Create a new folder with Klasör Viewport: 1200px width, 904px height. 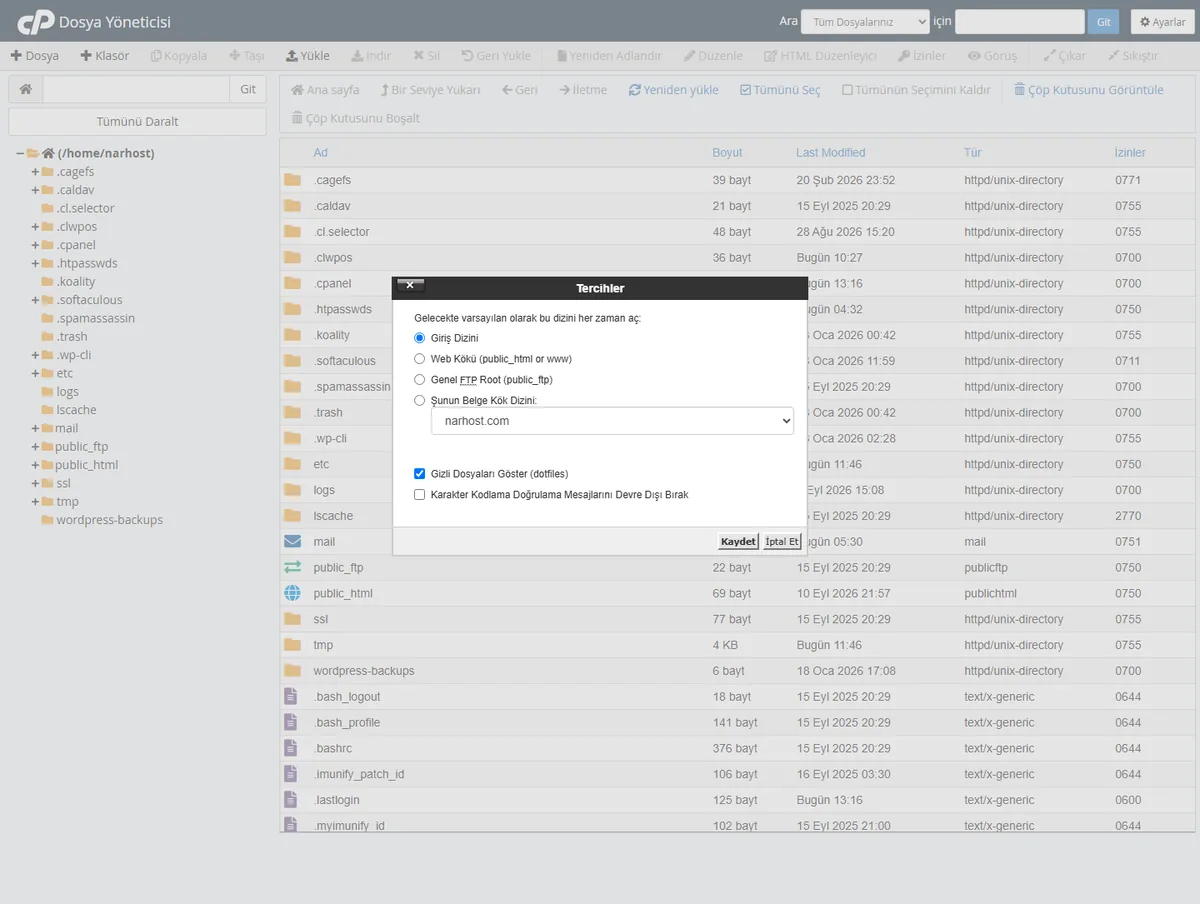tap(105, 56)
